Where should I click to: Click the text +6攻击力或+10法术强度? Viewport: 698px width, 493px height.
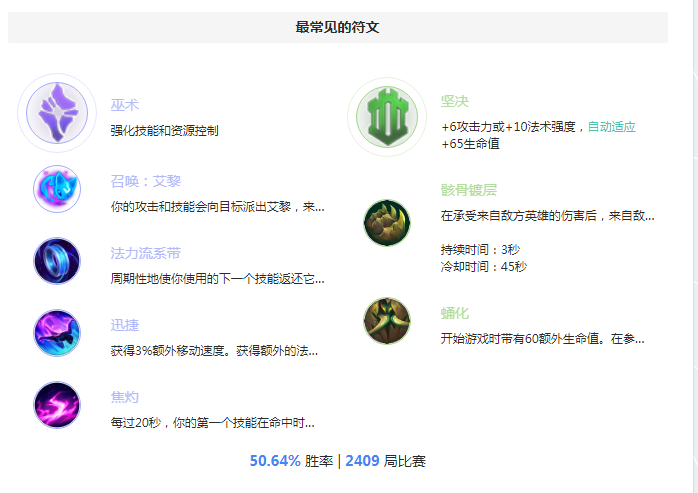(508, 127)
